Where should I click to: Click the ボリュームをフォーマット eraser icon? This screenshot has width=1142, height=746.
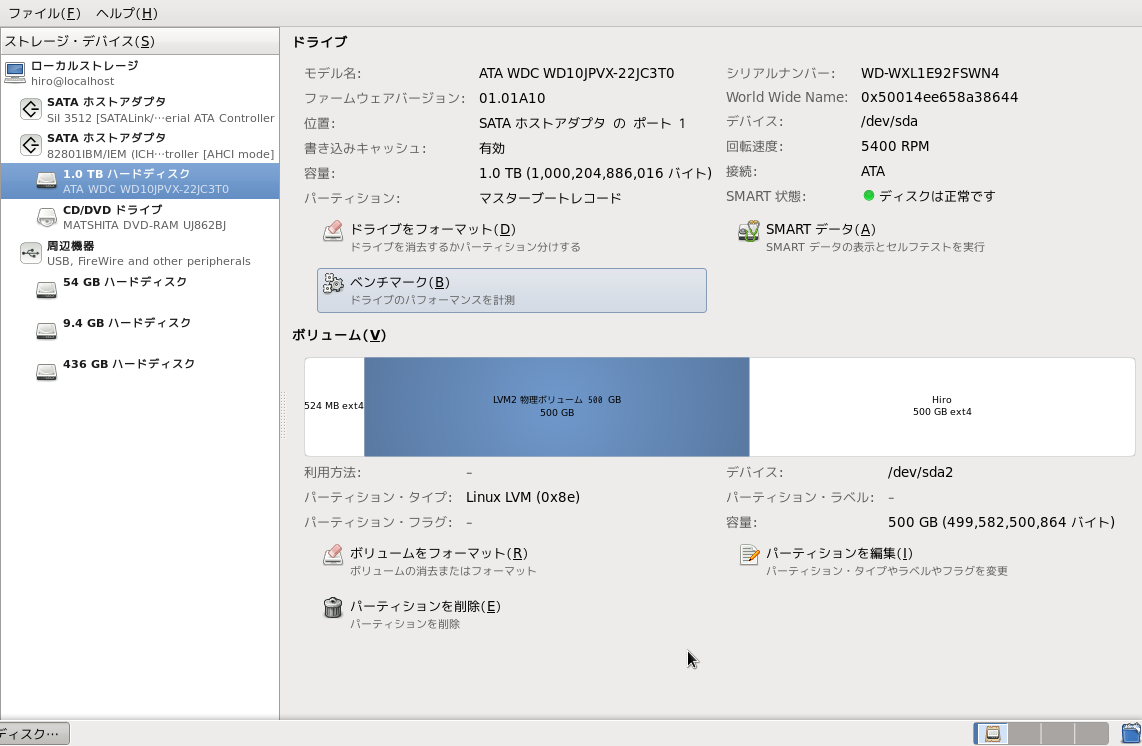pos(333,555)
